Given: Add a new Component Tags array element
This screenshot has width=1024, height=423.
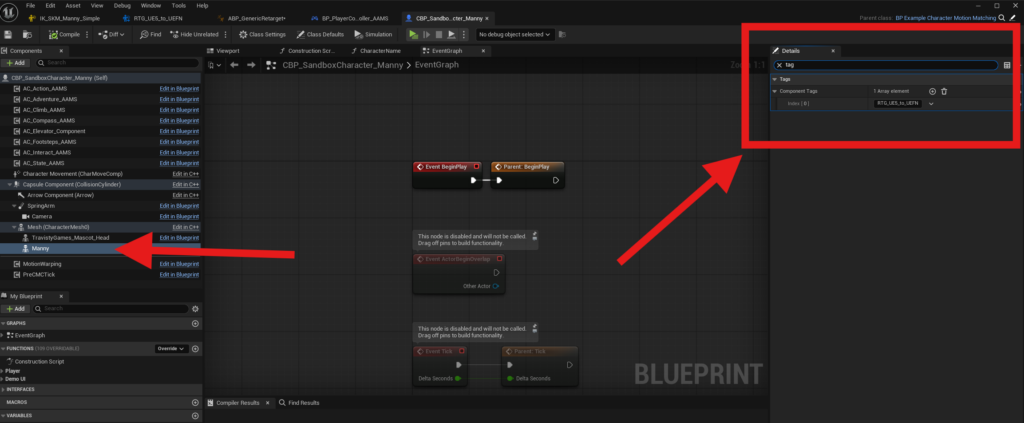Looking at the screenshot, I should (932, 91).
